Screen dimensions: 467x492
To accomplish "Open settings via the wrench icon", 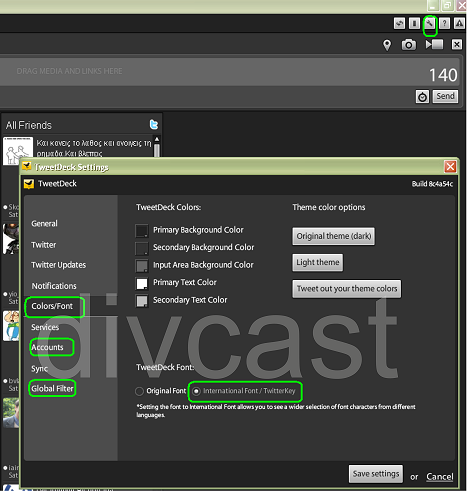I will [x=430, y=23].
